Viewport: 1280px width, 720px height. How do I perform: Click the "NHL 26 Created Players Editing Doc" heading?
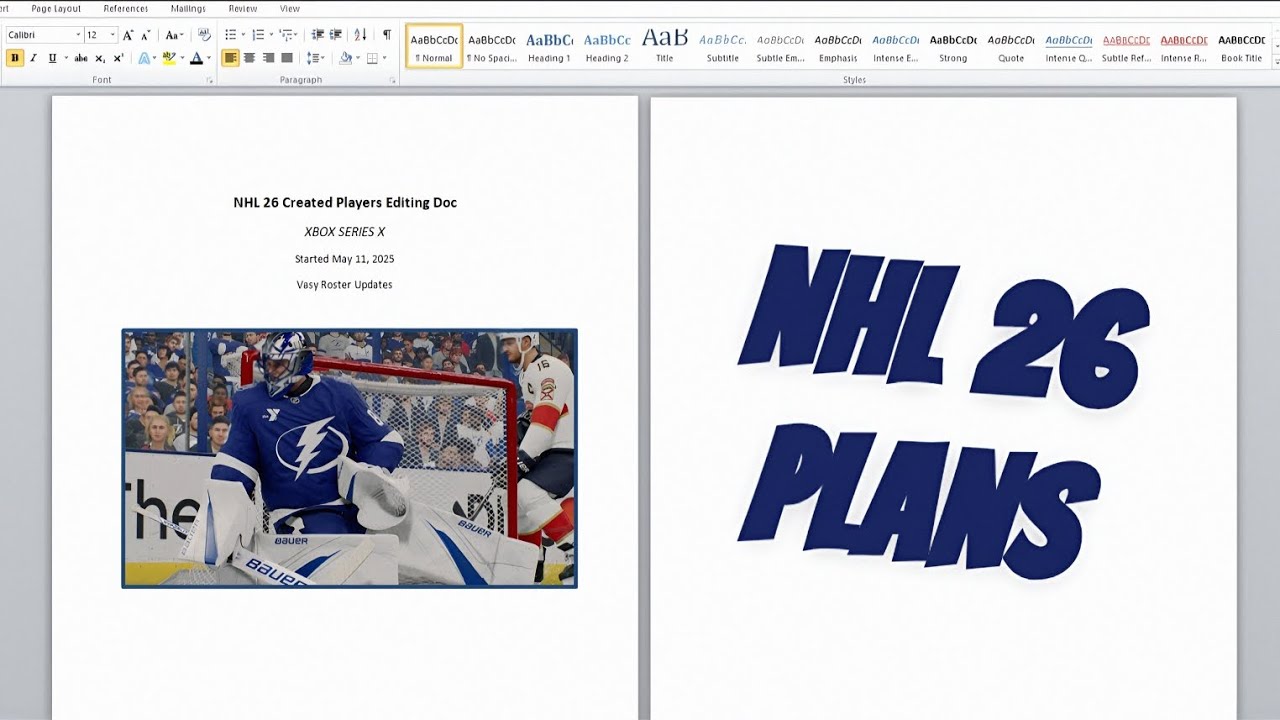pos(345,202)
